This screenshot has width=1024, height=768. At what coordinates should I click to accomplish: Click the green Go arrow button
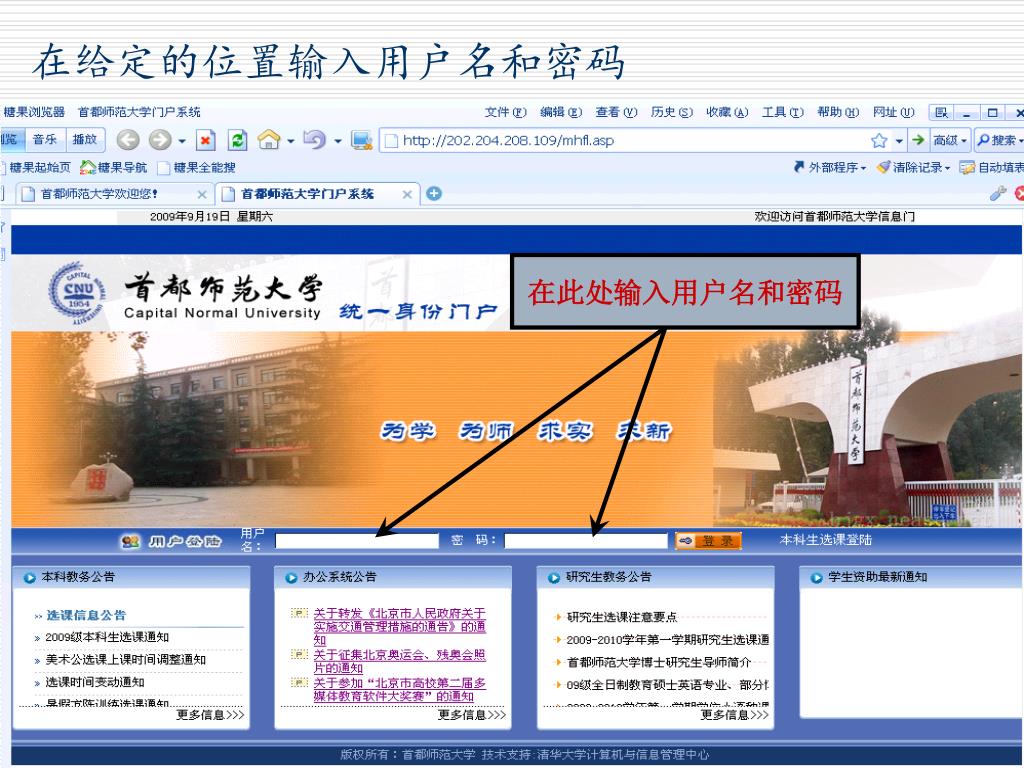pos(918,140)
